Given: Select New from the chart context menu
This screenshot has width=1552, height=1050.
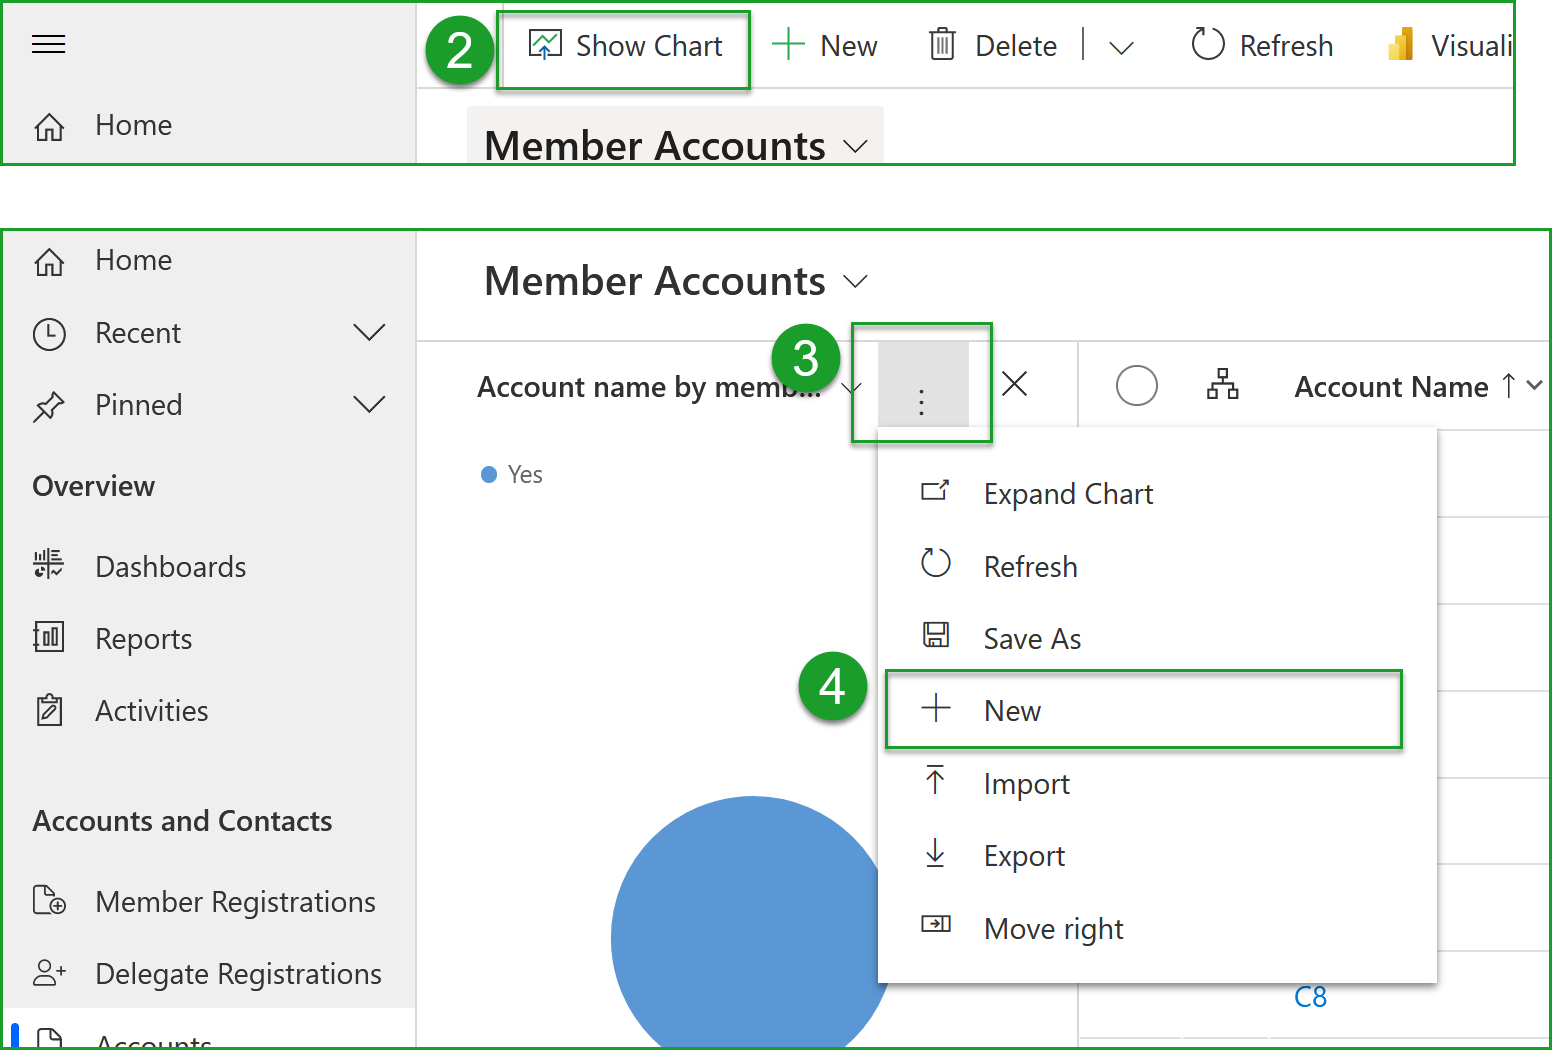Looking at the screenshot, I should tap(1012, 710).
